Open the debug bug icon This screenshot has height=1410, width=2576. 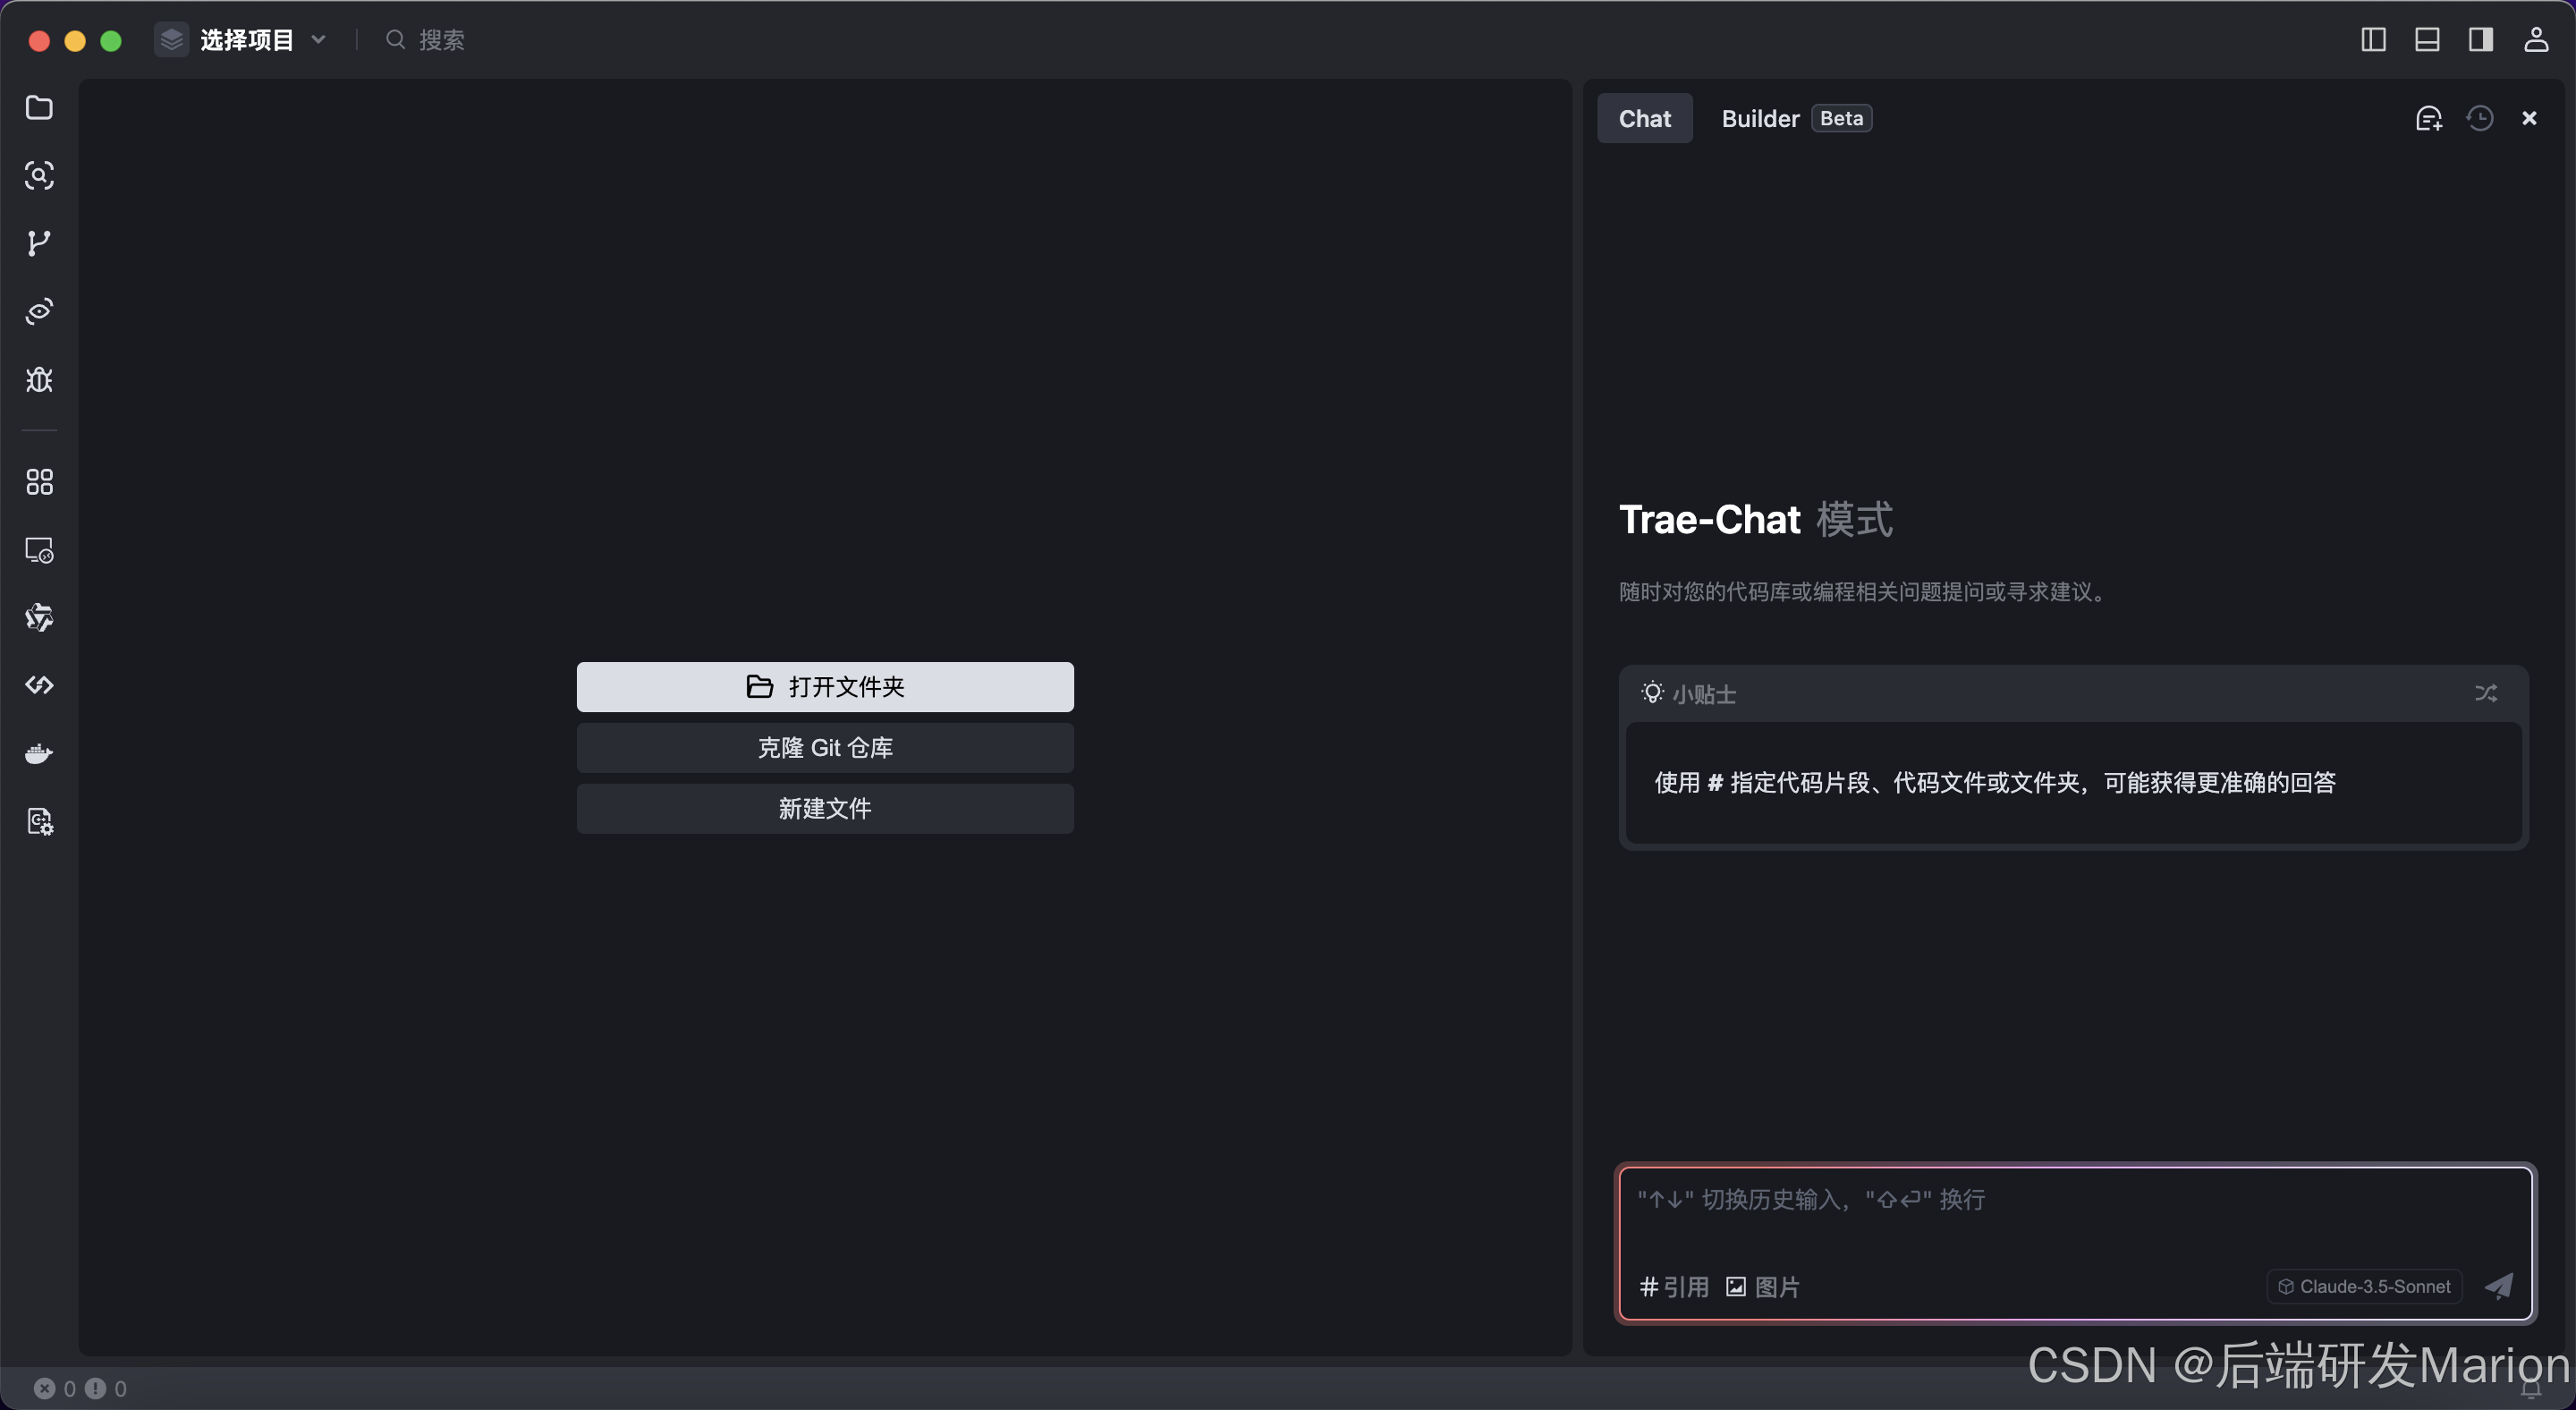point(39,379)
